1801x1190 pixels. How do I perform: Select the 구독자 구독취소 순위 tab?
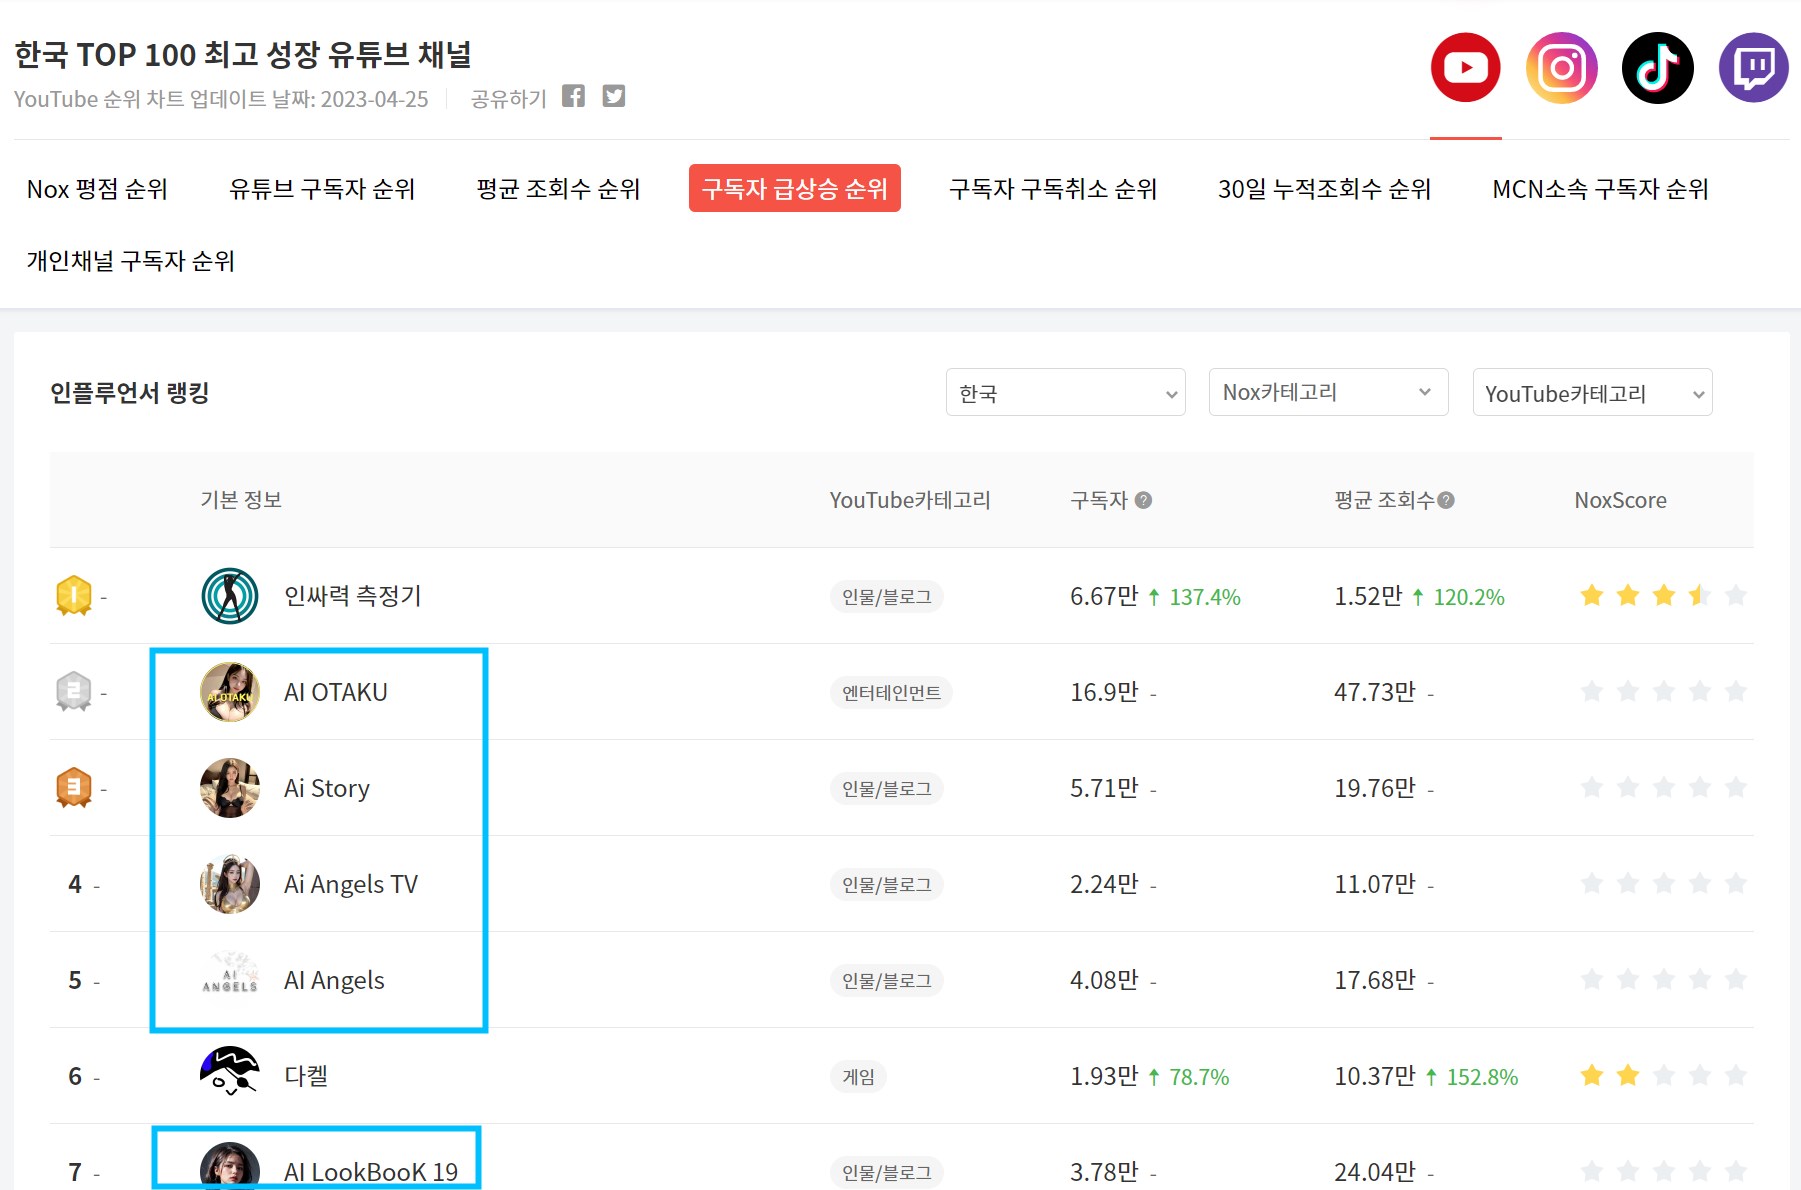[x=1053, y=189]
